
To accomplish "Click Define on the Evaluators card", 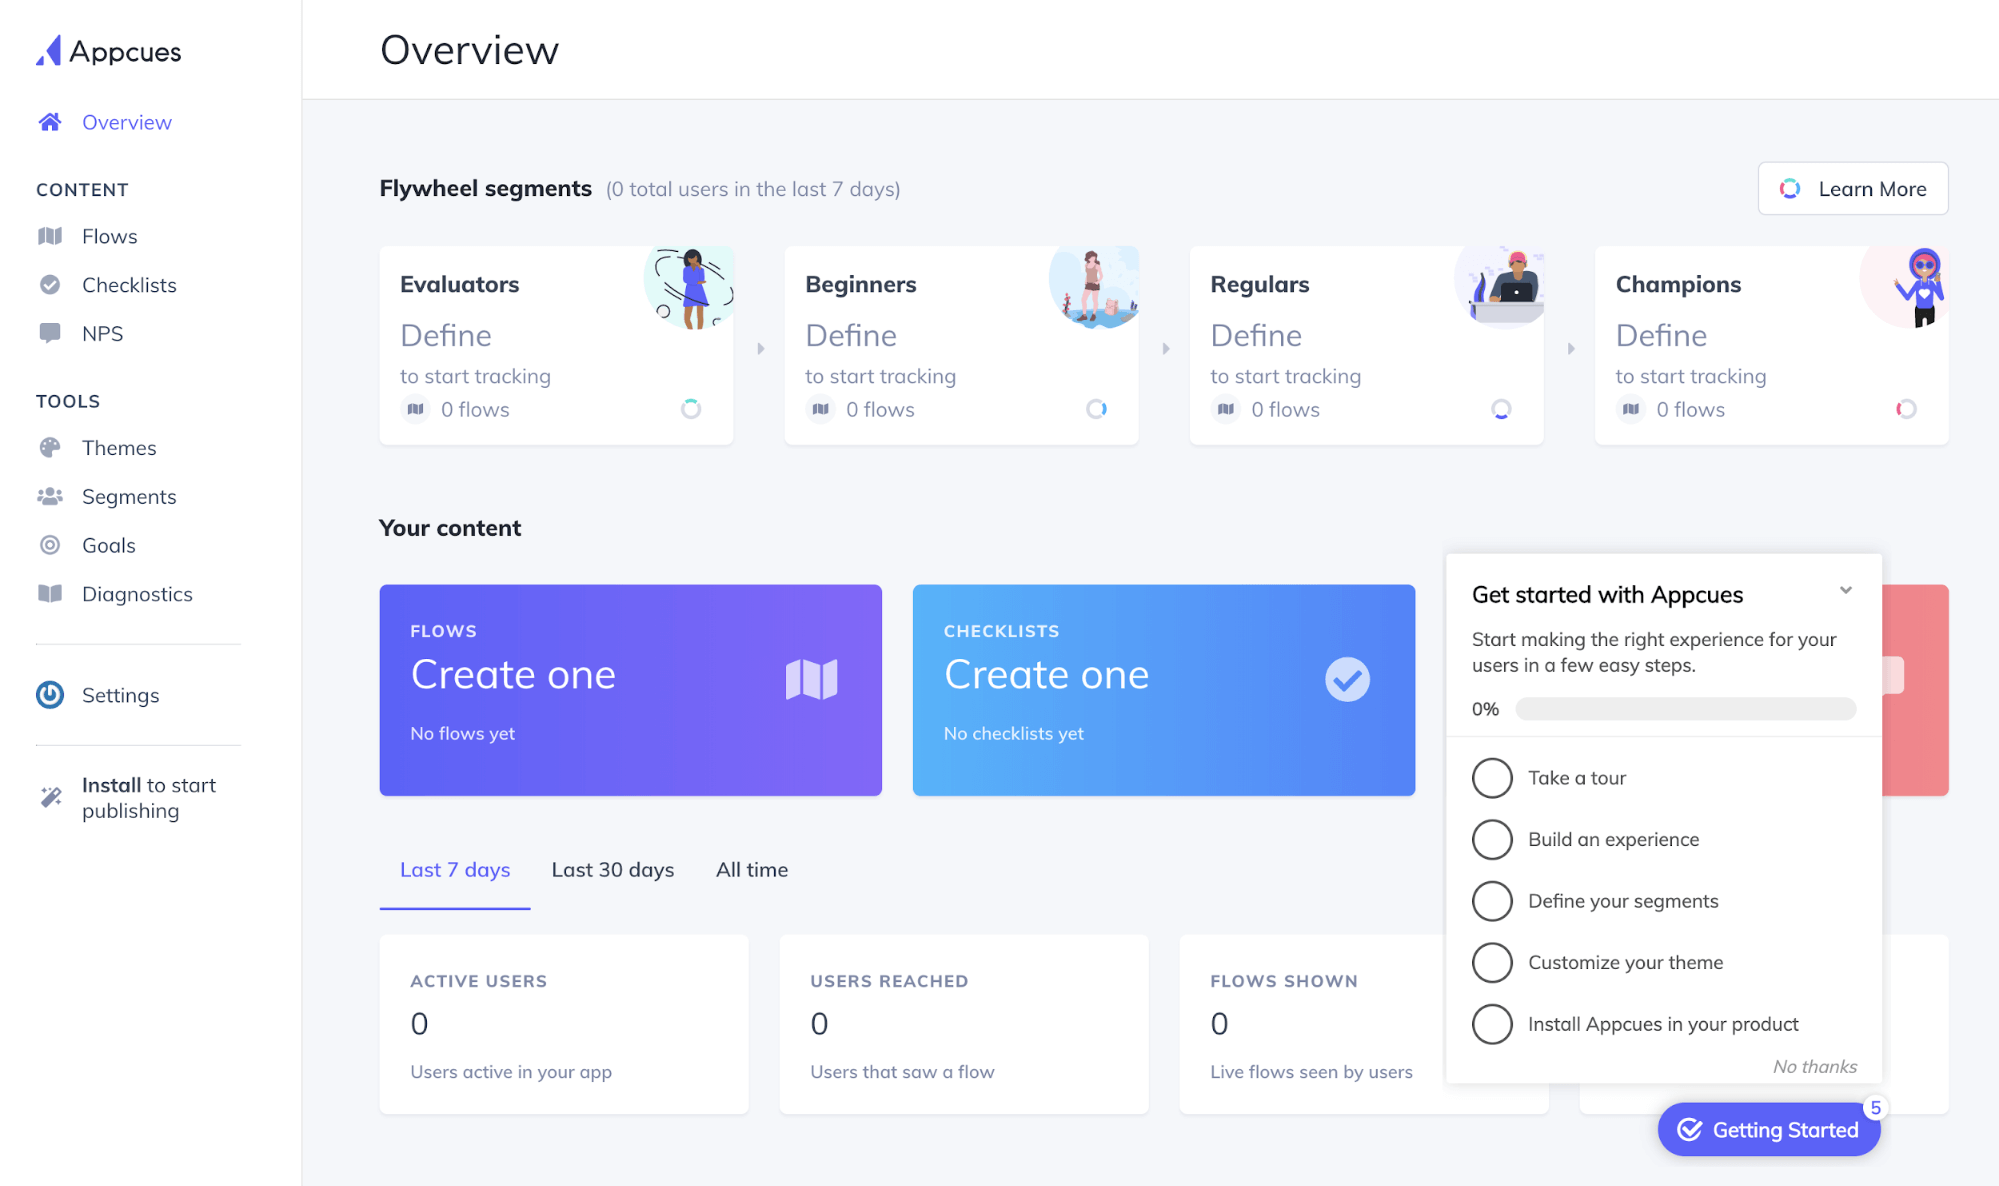I will (x=446, y=335).
